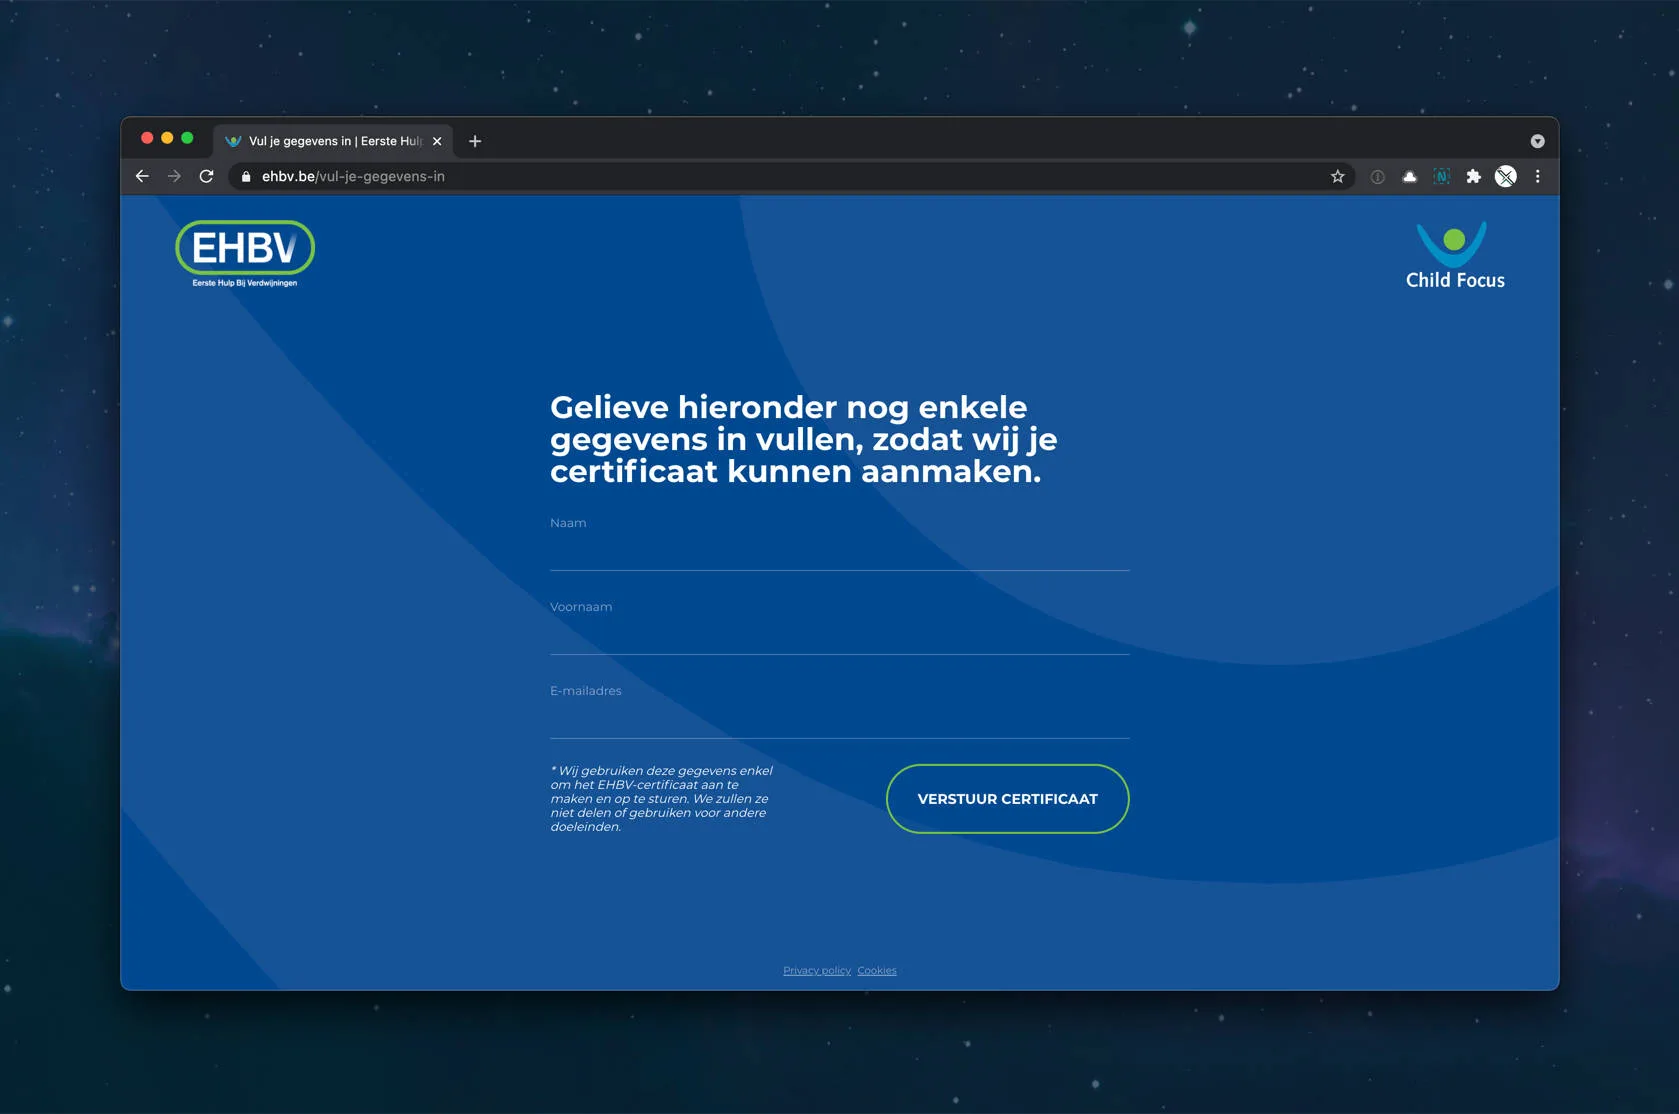
Task: Click the Verstuur Certificaat button
Action: pos(1007,799)
